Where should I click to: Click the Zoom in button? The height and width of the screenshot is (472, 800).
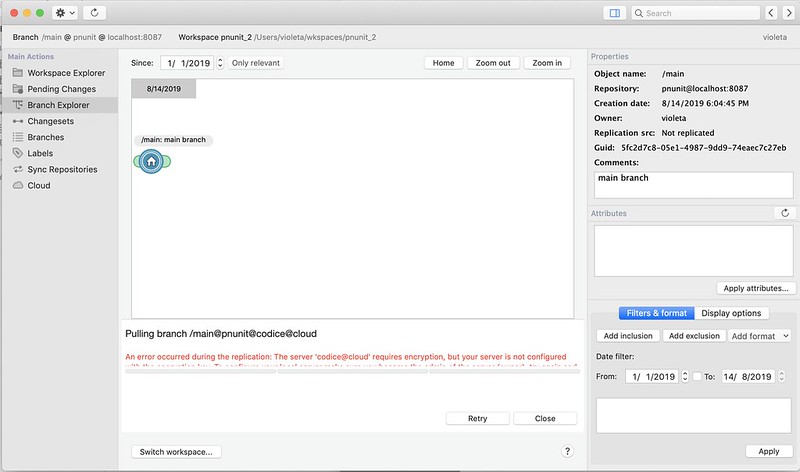547,63
